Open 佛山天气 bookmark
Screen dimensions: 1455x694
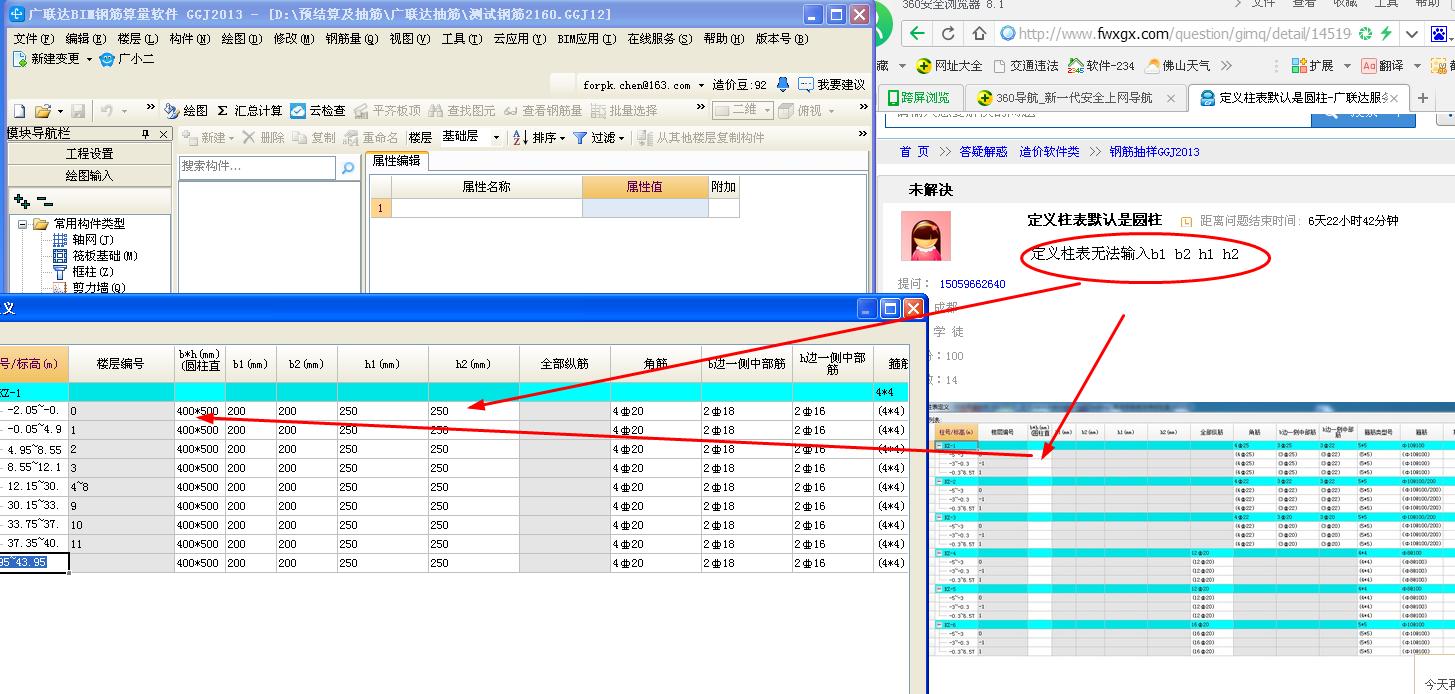click(1177, 66)
